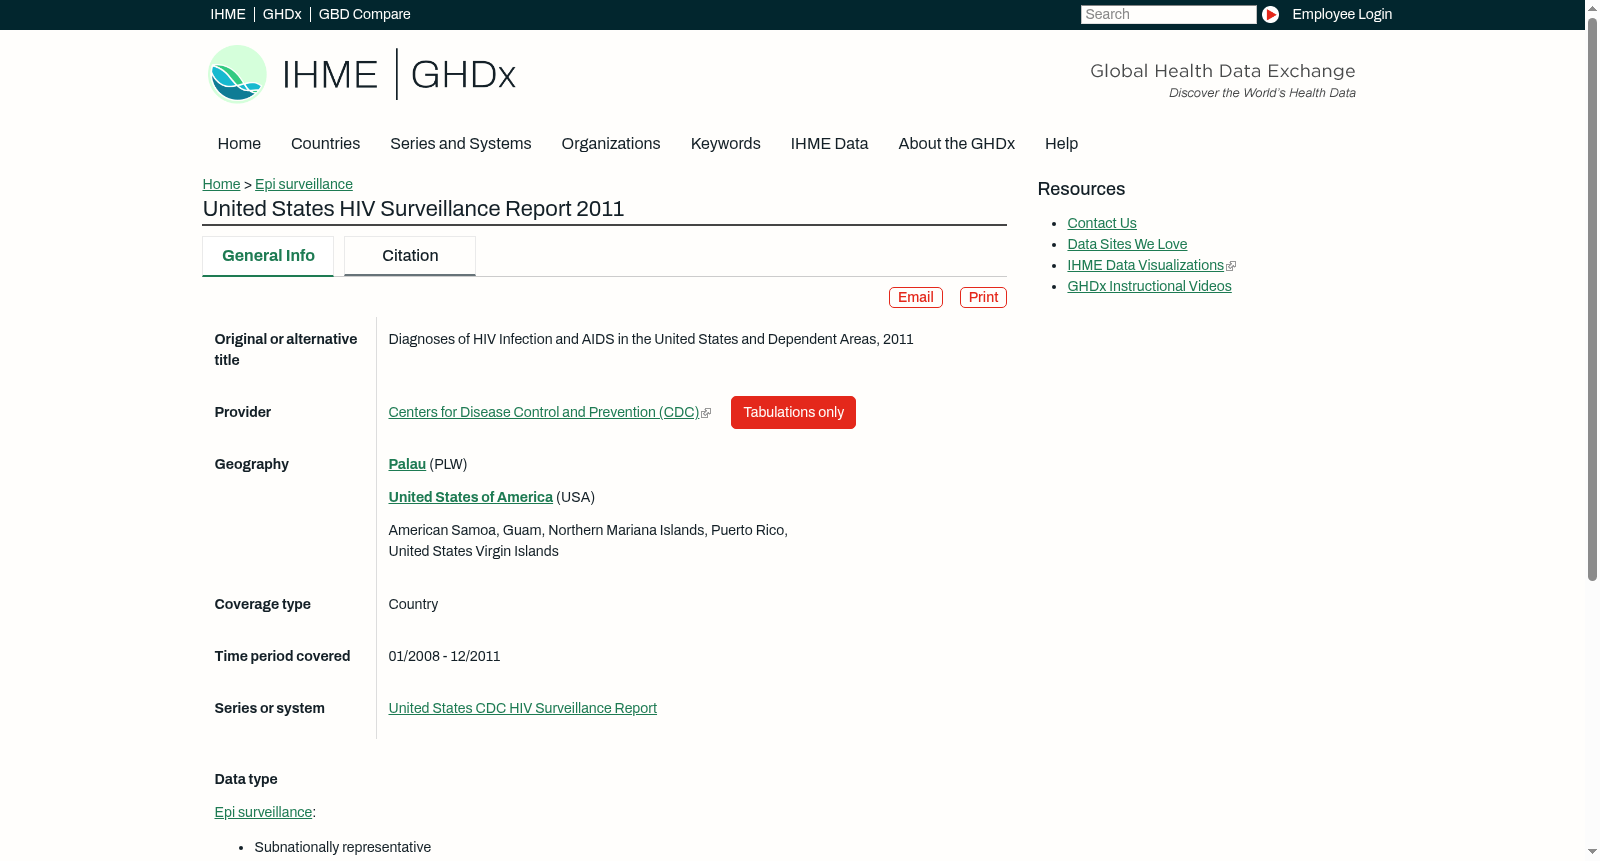The height and width of the screenshot is (861, 1600).
Task: Open the Organizations navigation item
Action: [611, 144]
